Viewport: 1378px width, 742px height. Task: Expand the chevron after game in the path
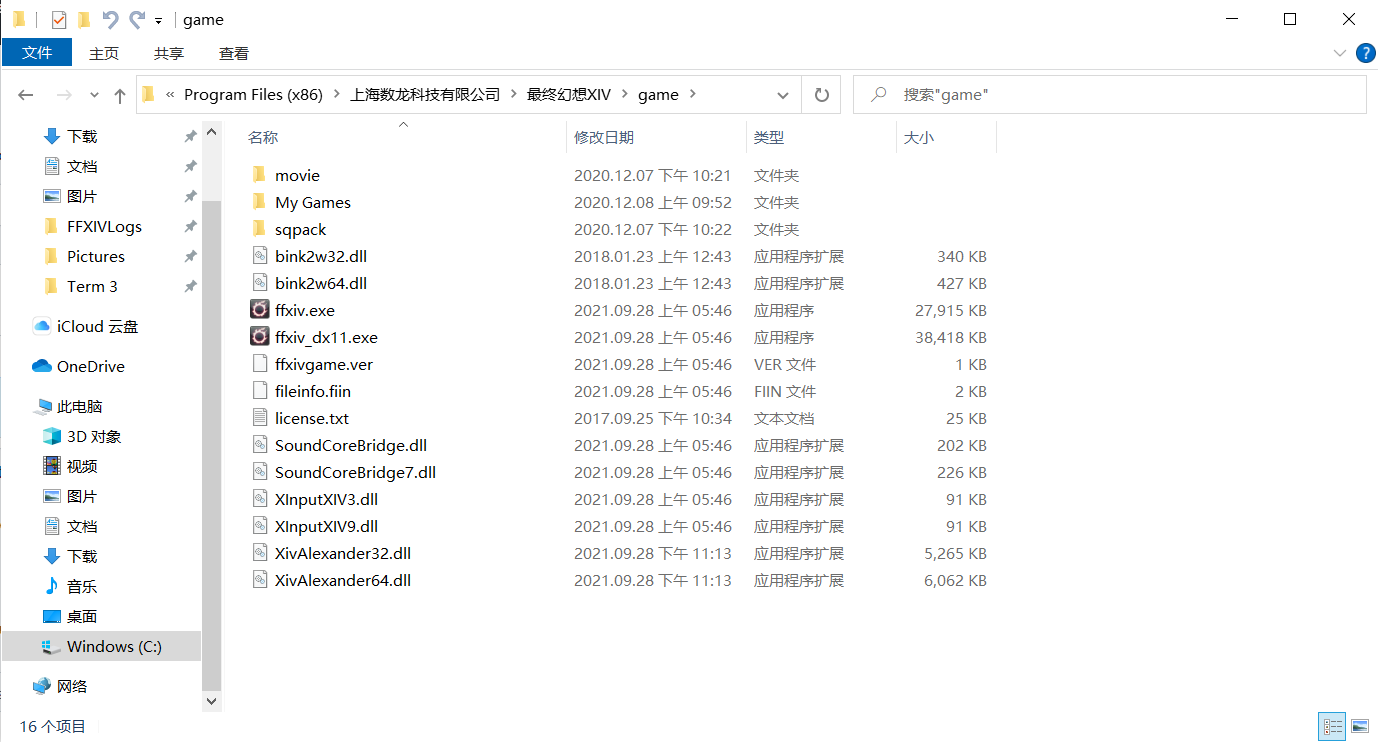[x=692, y=95]
